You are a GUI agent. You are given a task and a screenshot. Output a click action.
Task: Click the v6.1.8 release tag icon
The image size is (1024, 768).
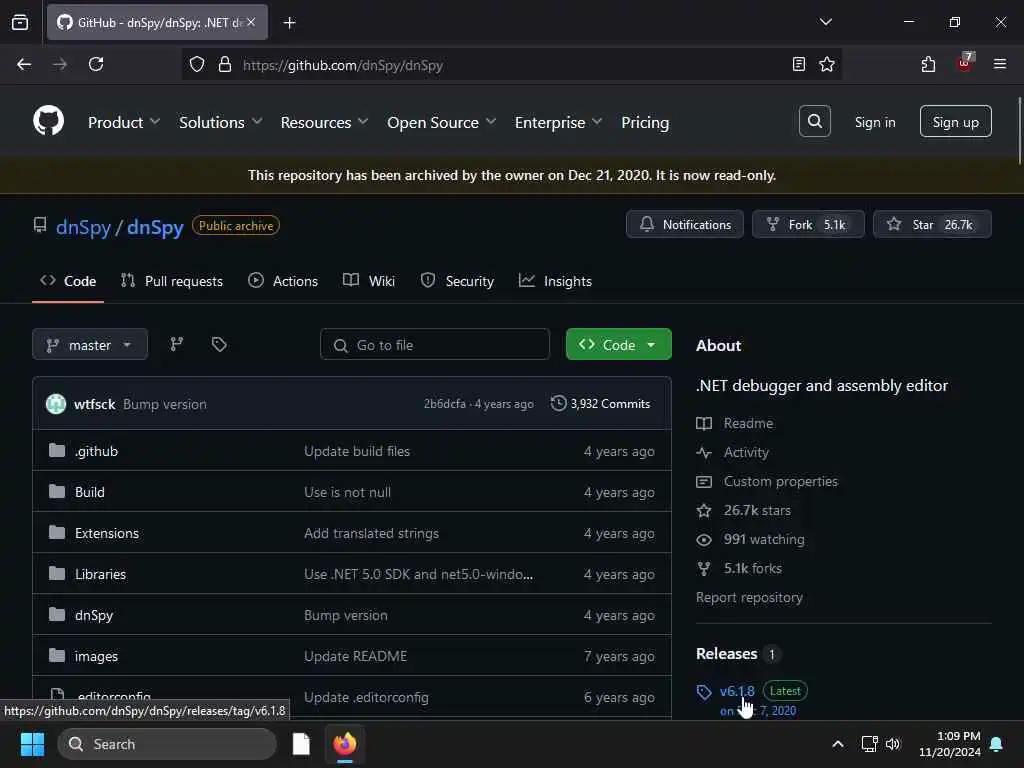(x=703, y=692)
